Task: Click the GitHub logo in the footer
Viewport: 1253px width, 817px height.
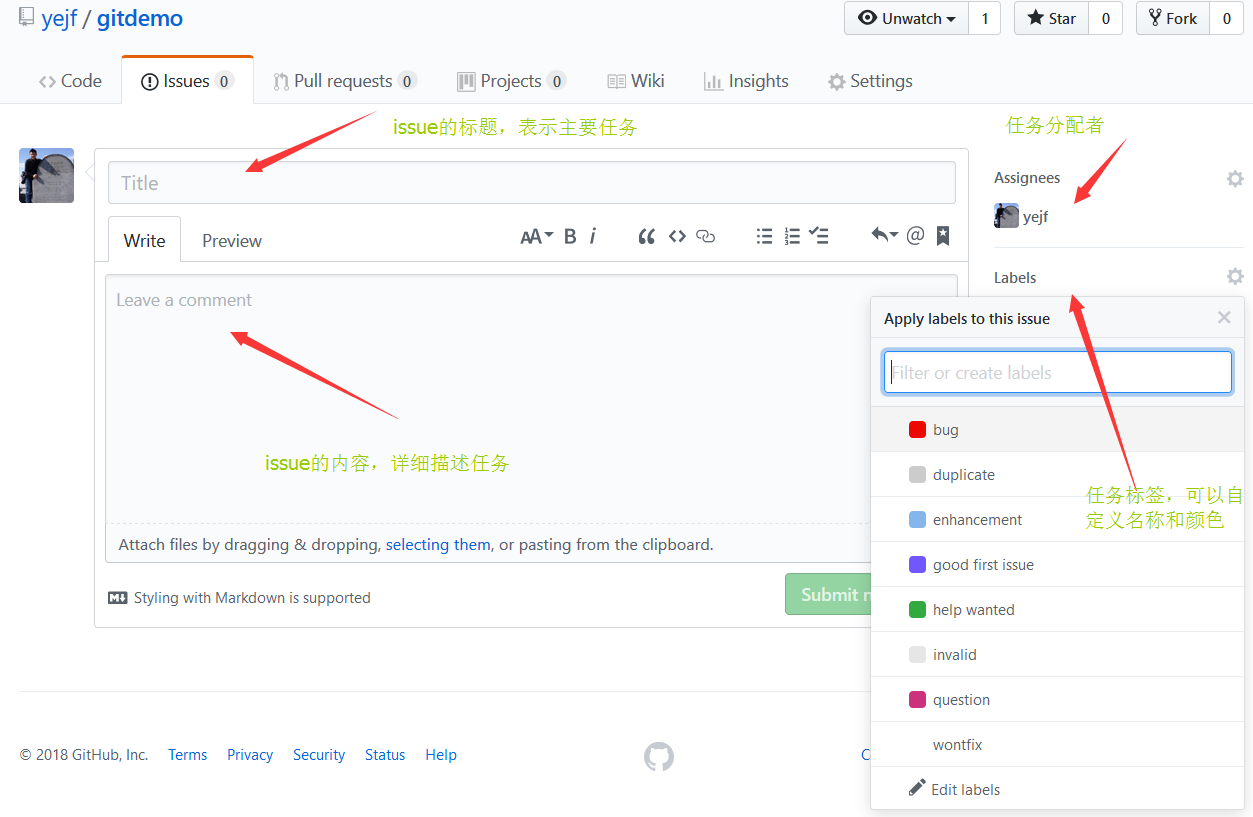Action: click(659, 756)
